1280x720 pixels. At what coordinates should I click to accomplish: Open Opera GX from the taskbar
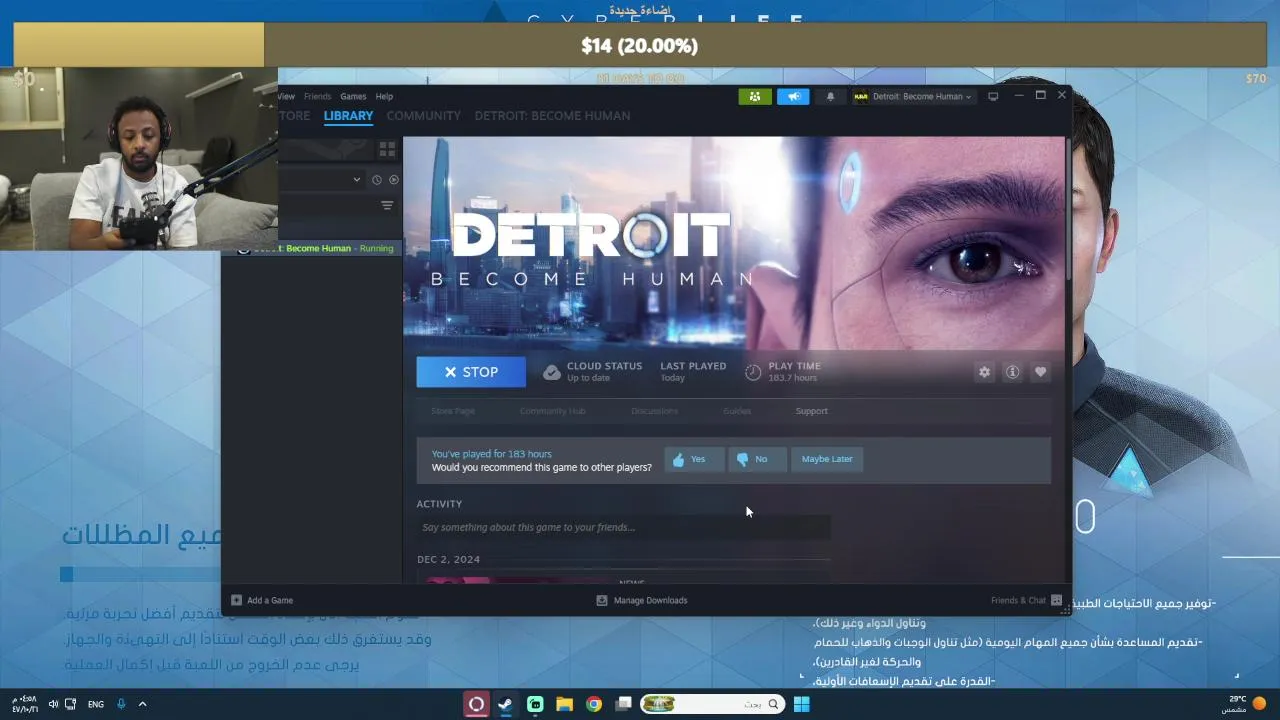[476, 704]
